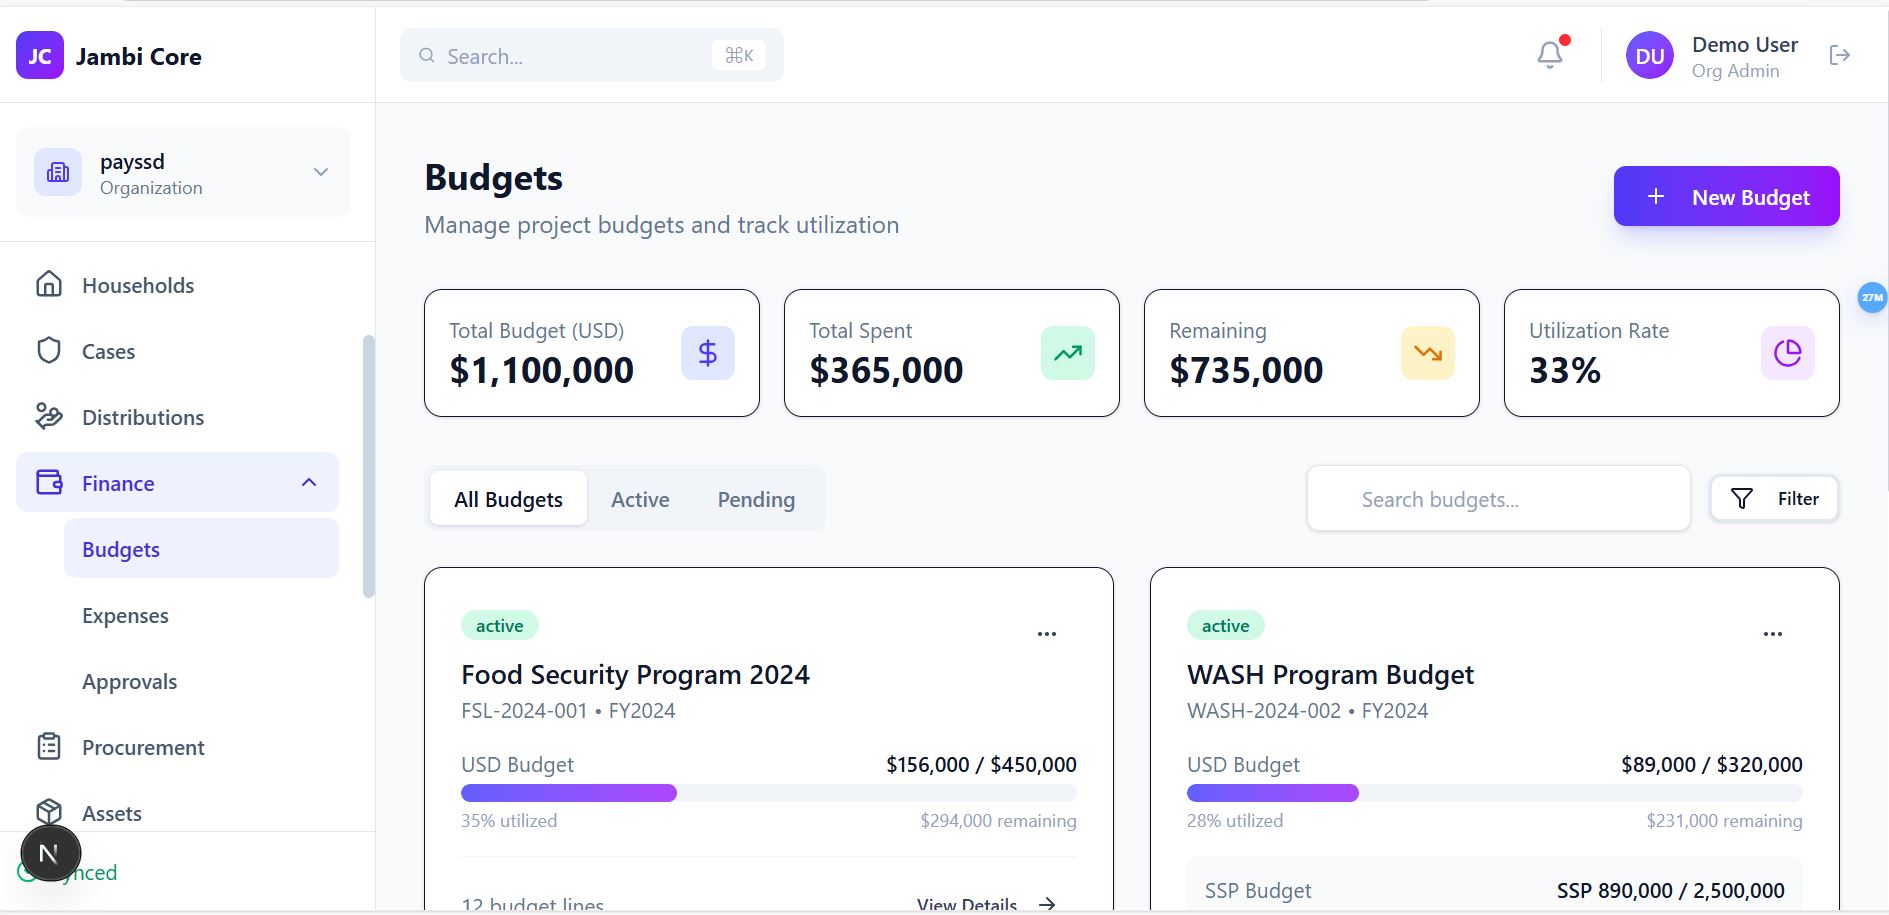Click the Cases shield icon
This screenshot has width=1889, height=915.
point(49,351)
